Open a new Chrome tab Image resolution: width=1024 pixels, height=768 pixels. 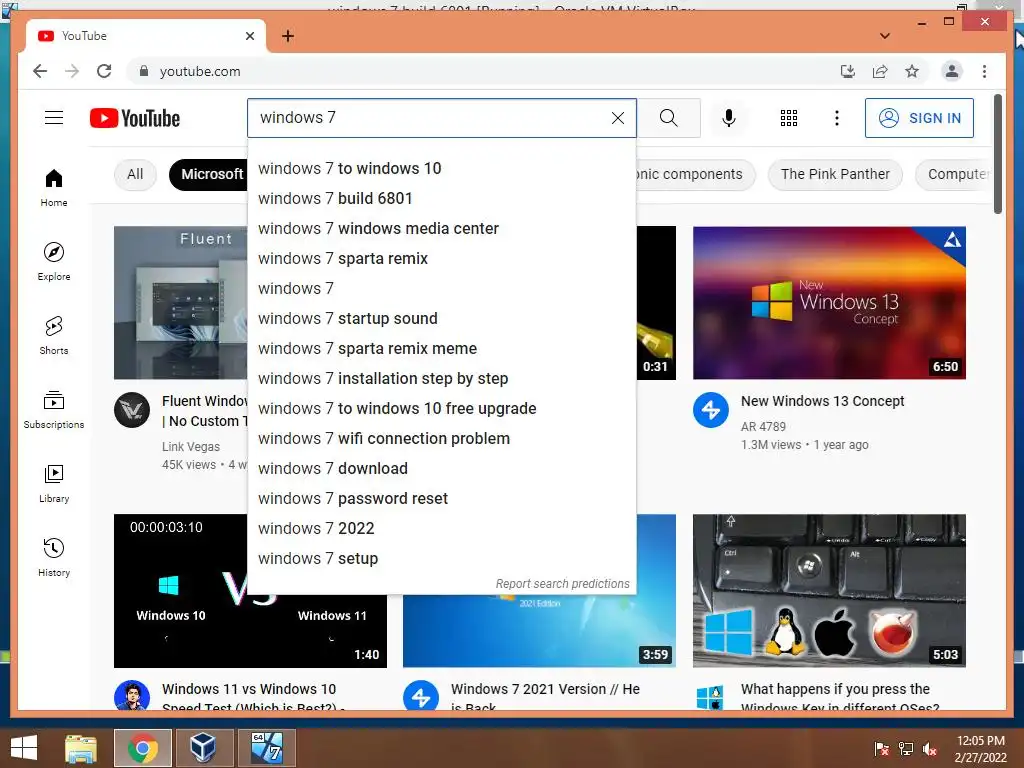click(x=287, y=36)
